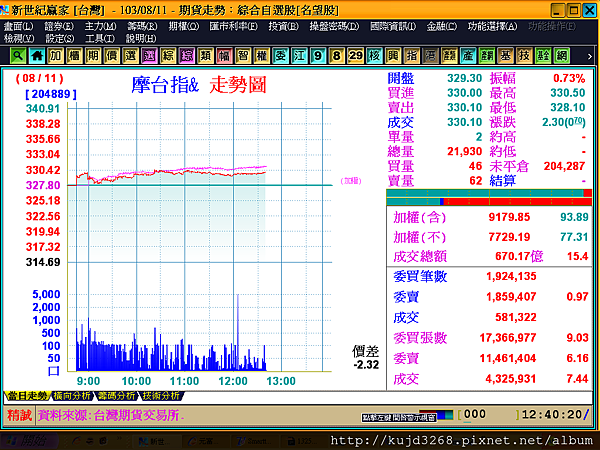The width and height of the screenshot is (600, 450).
Task: Open the 證券(E) menu
Action: pos(59,26)
